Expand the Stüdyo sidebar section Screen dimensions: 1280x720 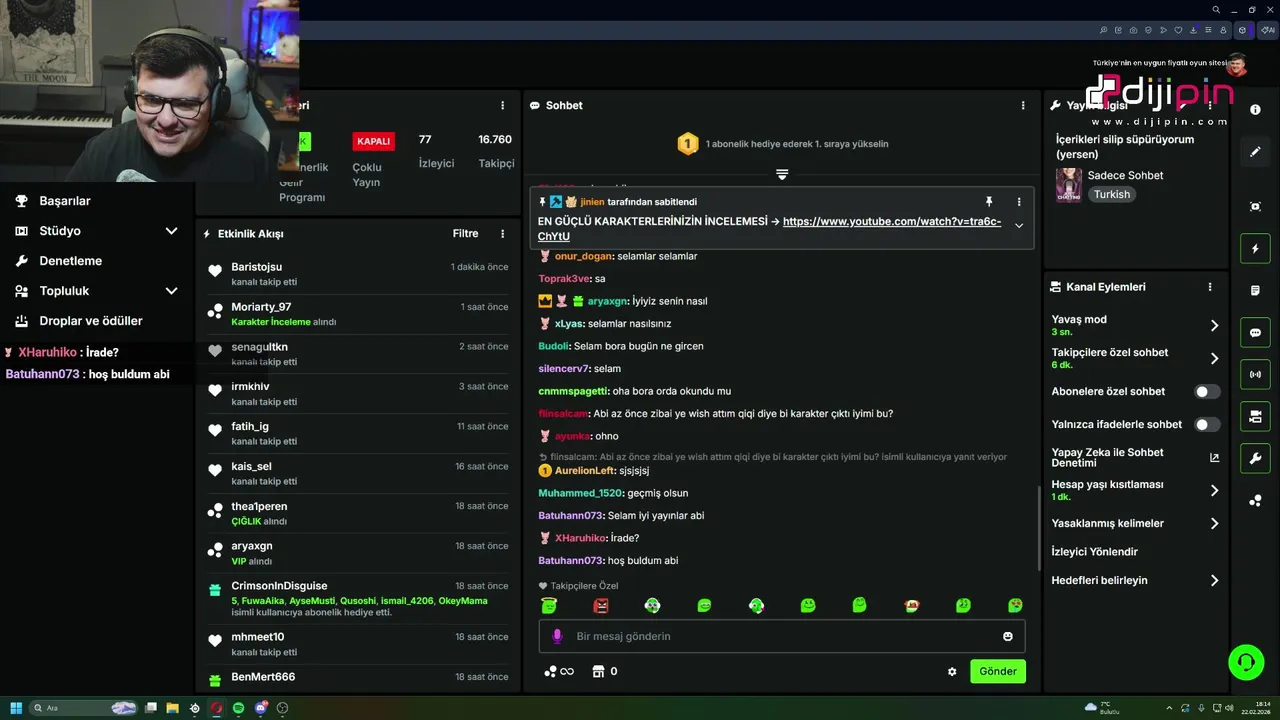95,231
